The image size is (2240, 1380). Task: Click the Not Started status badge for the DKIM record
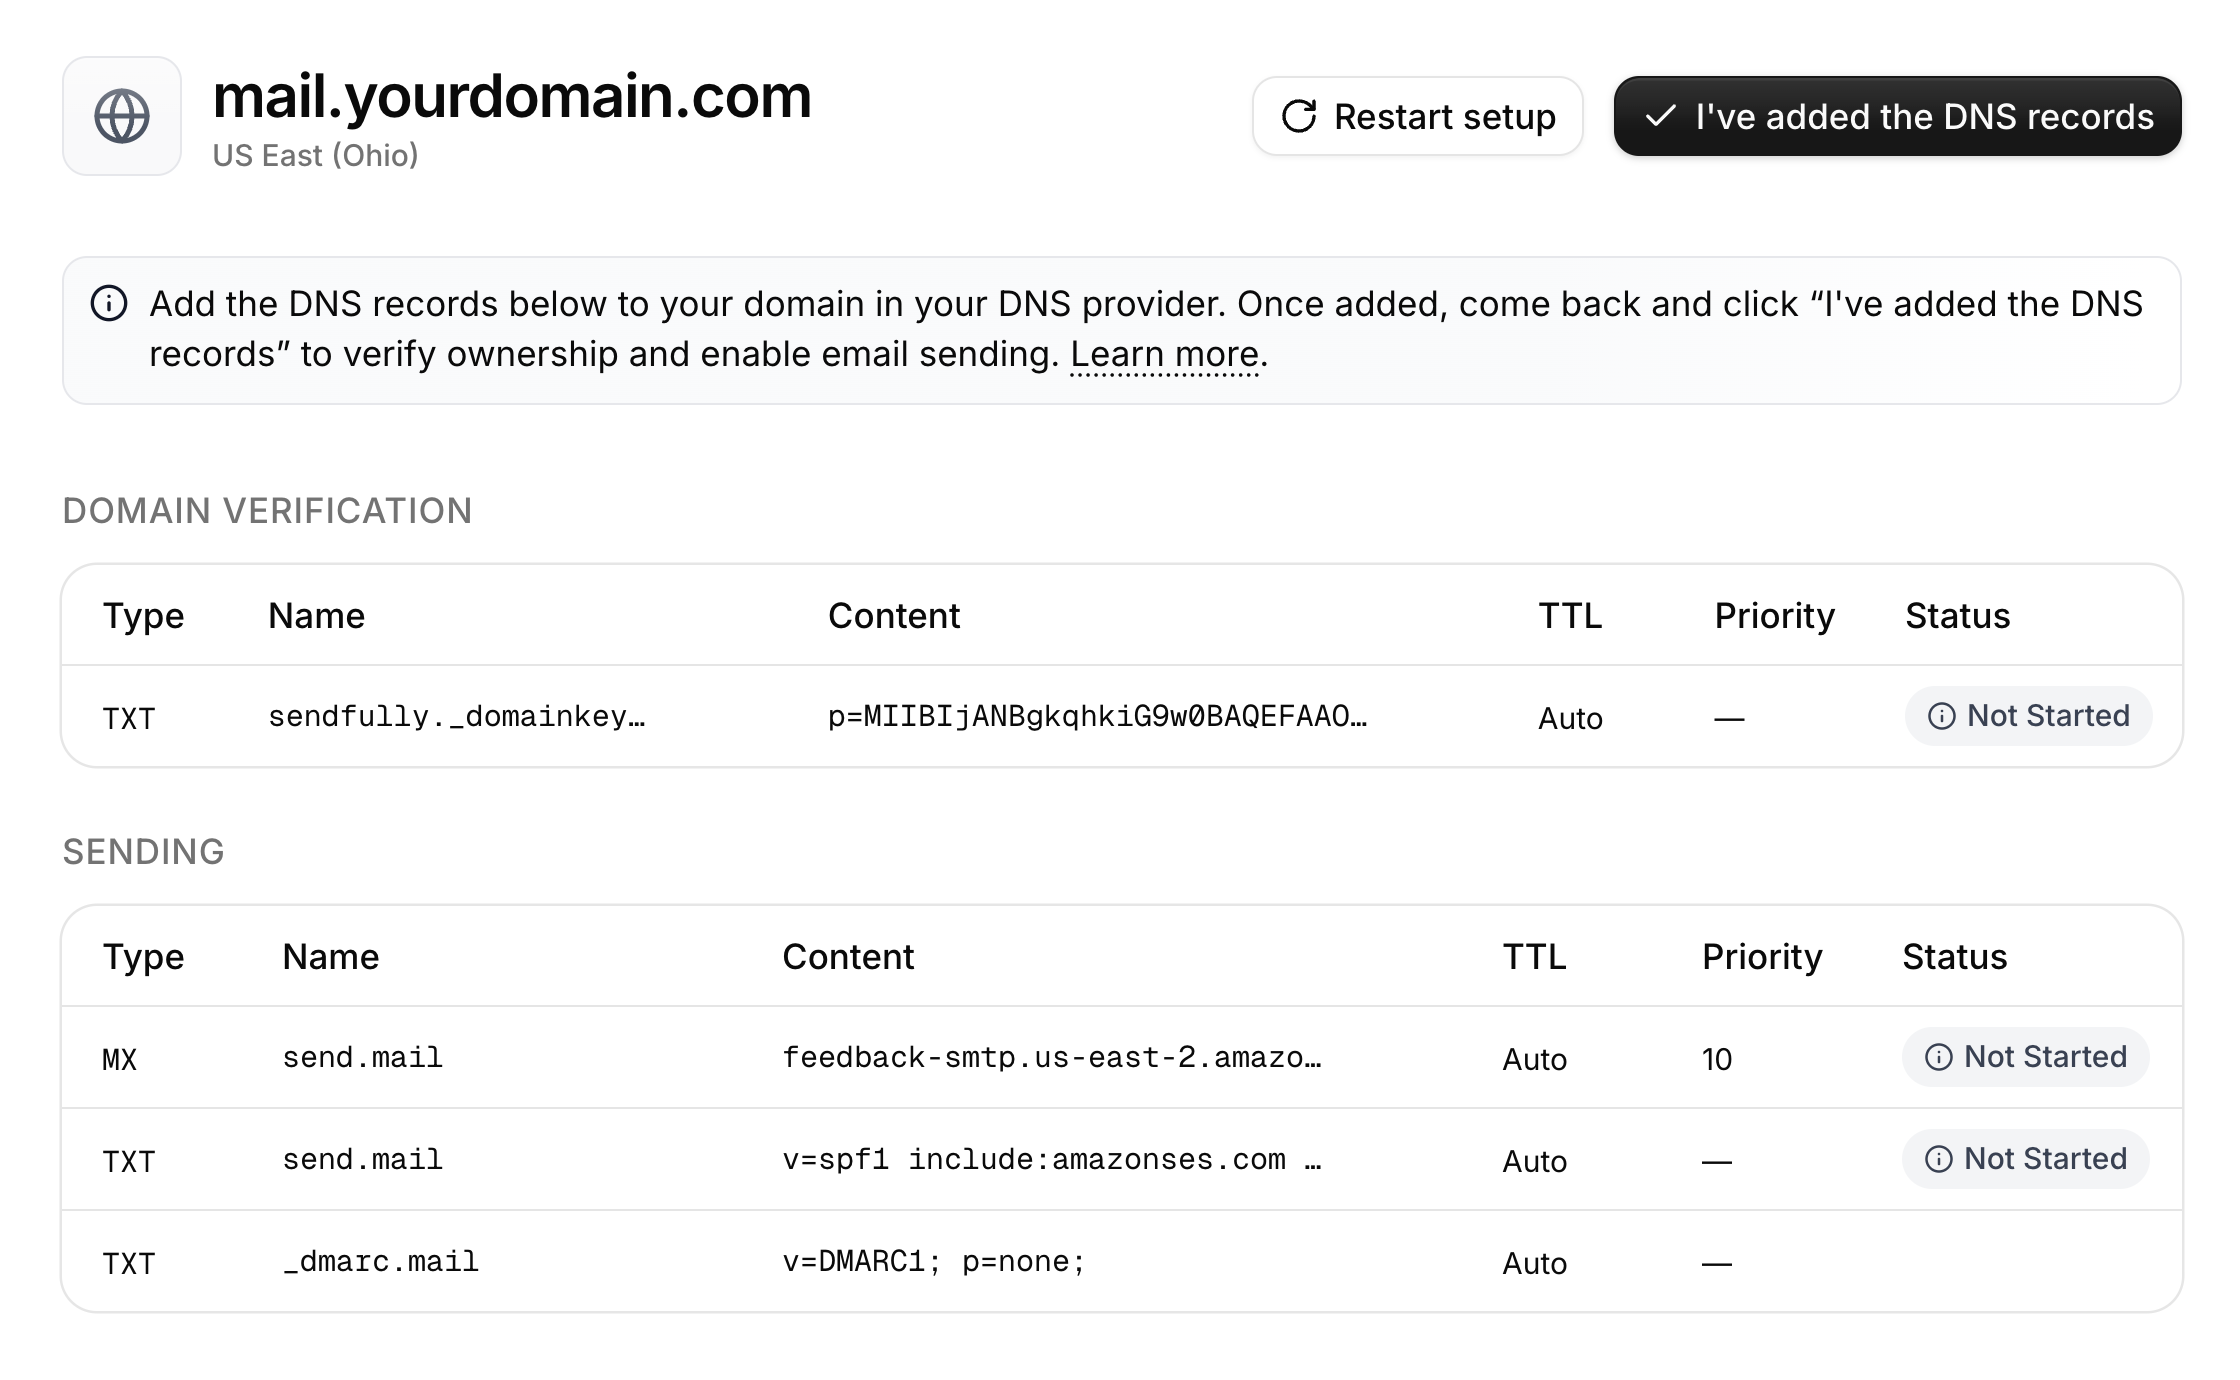[2028, 716]
